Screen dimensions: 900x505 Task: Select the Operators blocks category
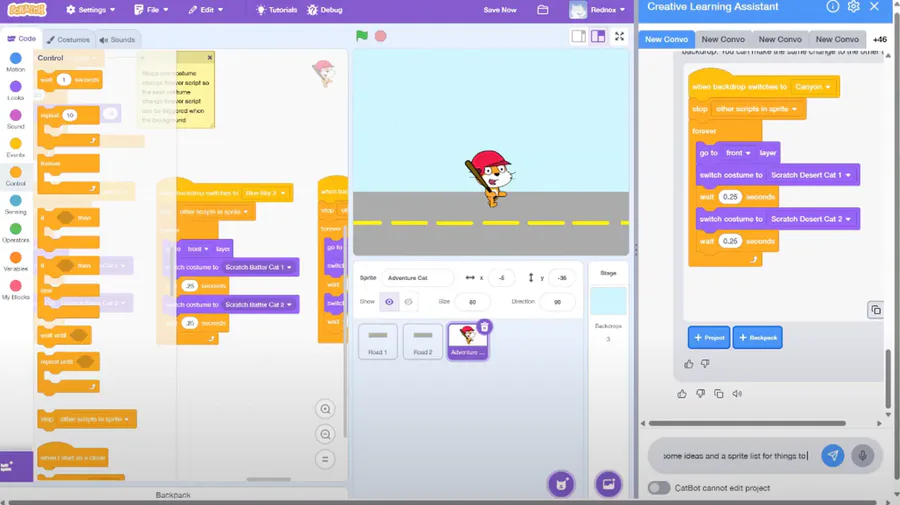pyautogui.click(x=15, y=233)
